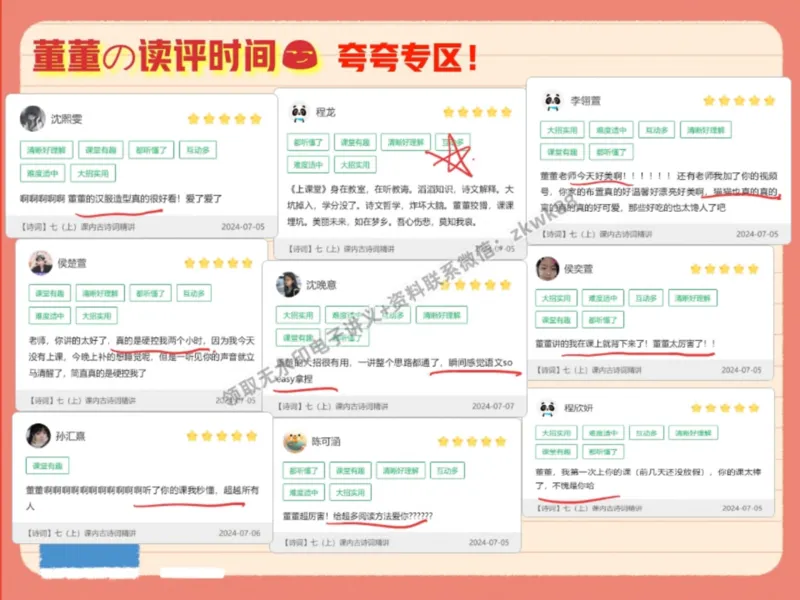Click date 2024-07-05 on 李翎萱's review
Screen dimensions: 800x600
pos(757,234)
